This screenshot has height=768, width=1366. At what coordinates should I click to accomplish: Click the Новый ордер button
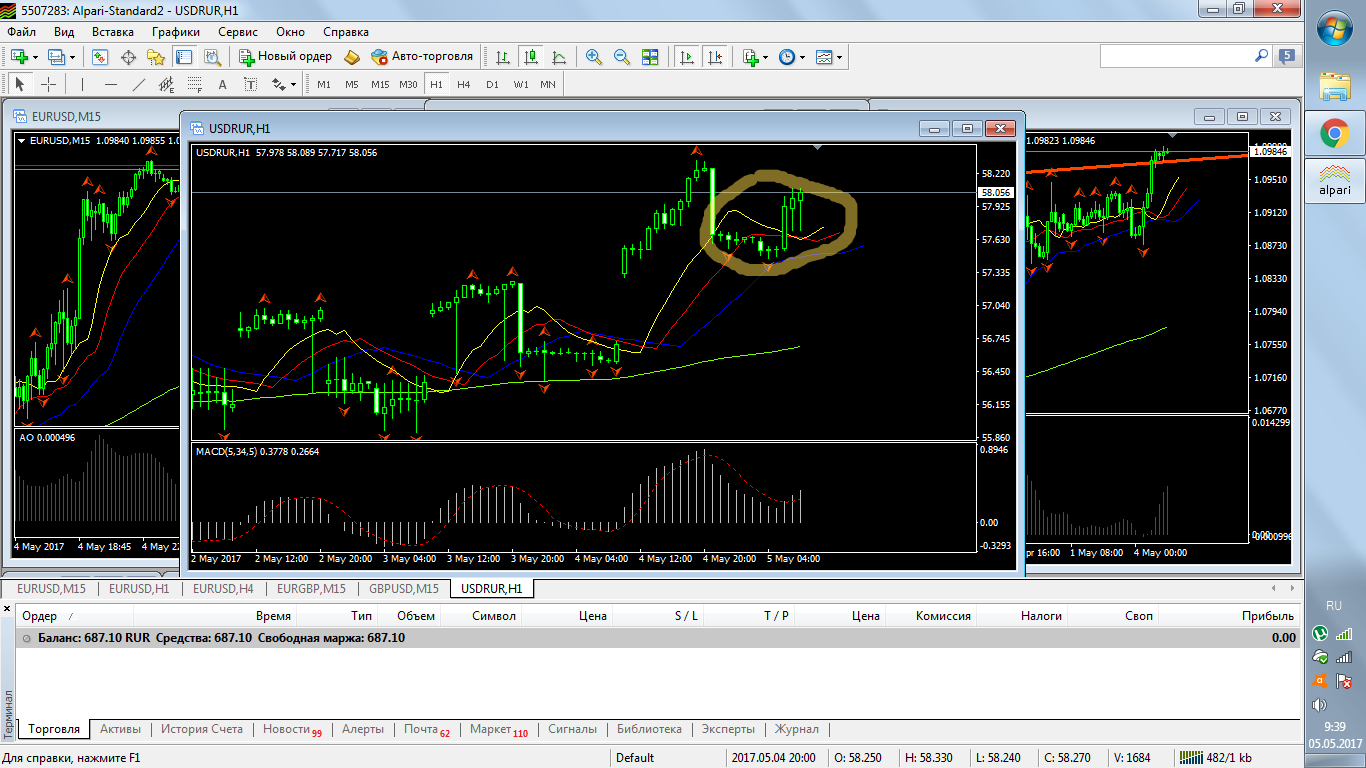[x=285, y=57]
